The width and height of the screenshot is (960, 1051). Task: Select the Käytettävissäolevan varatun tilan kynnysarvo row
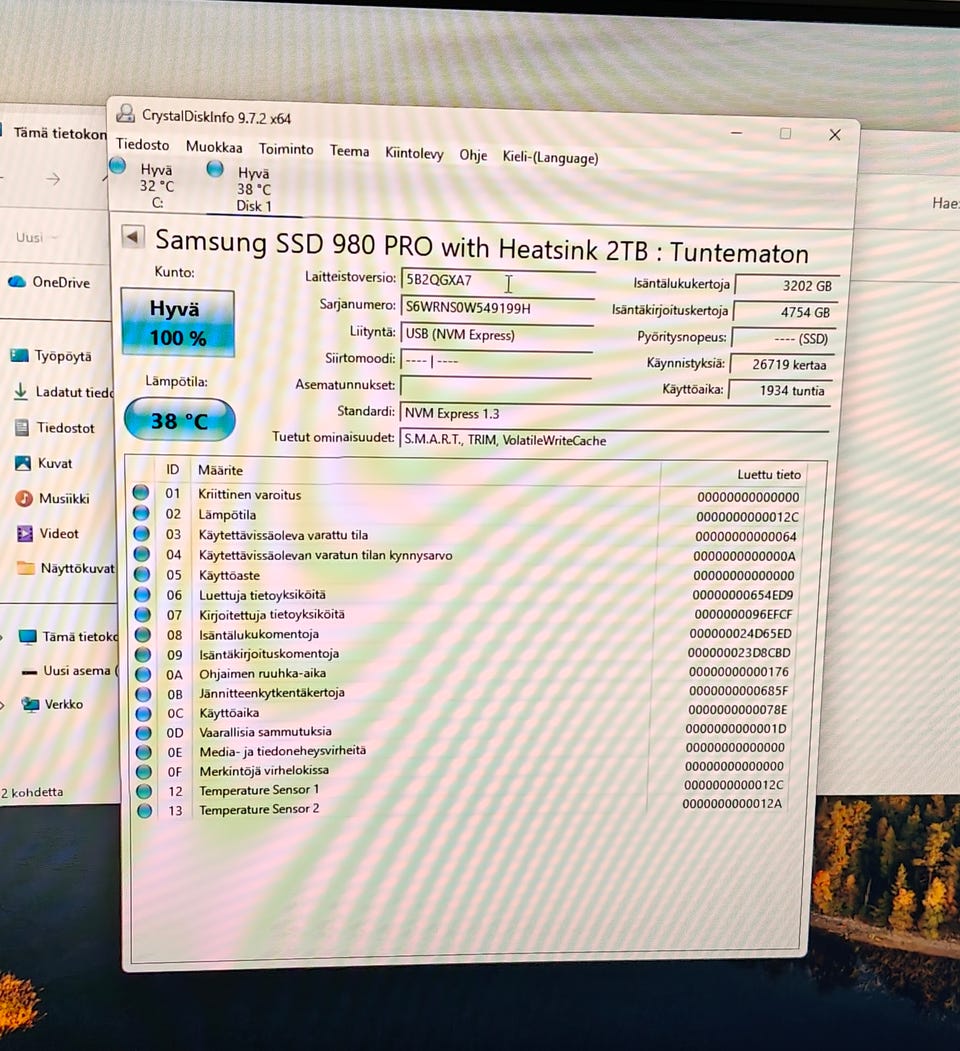467,555
